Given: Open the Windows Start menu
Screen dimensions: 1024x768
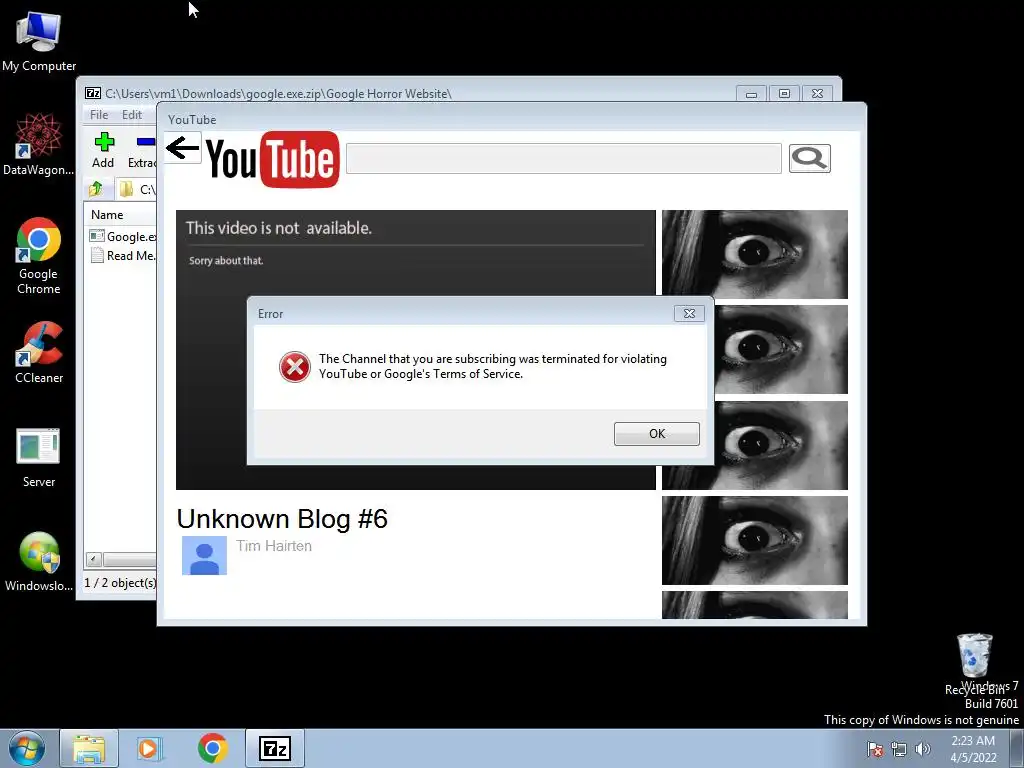Looking at the screenshot, I should tap(27, 748).
